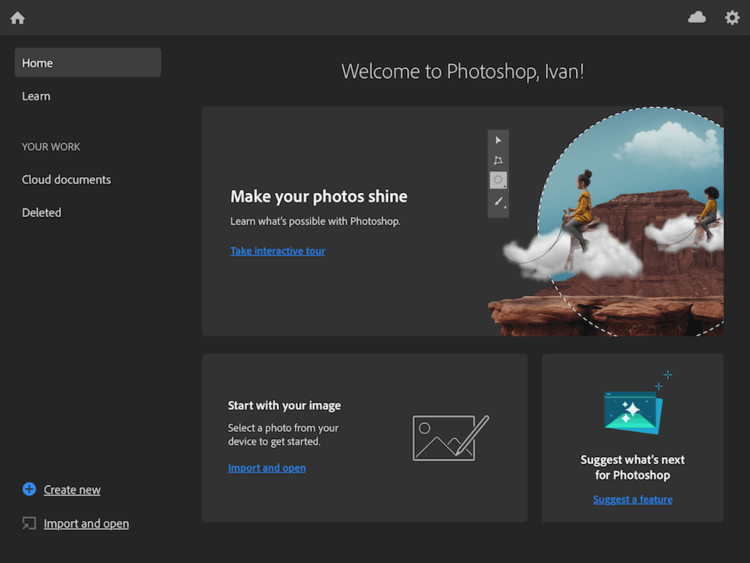750x563 pixels.
Task: Open settings with the gear icon
Action: click(732, 18)
